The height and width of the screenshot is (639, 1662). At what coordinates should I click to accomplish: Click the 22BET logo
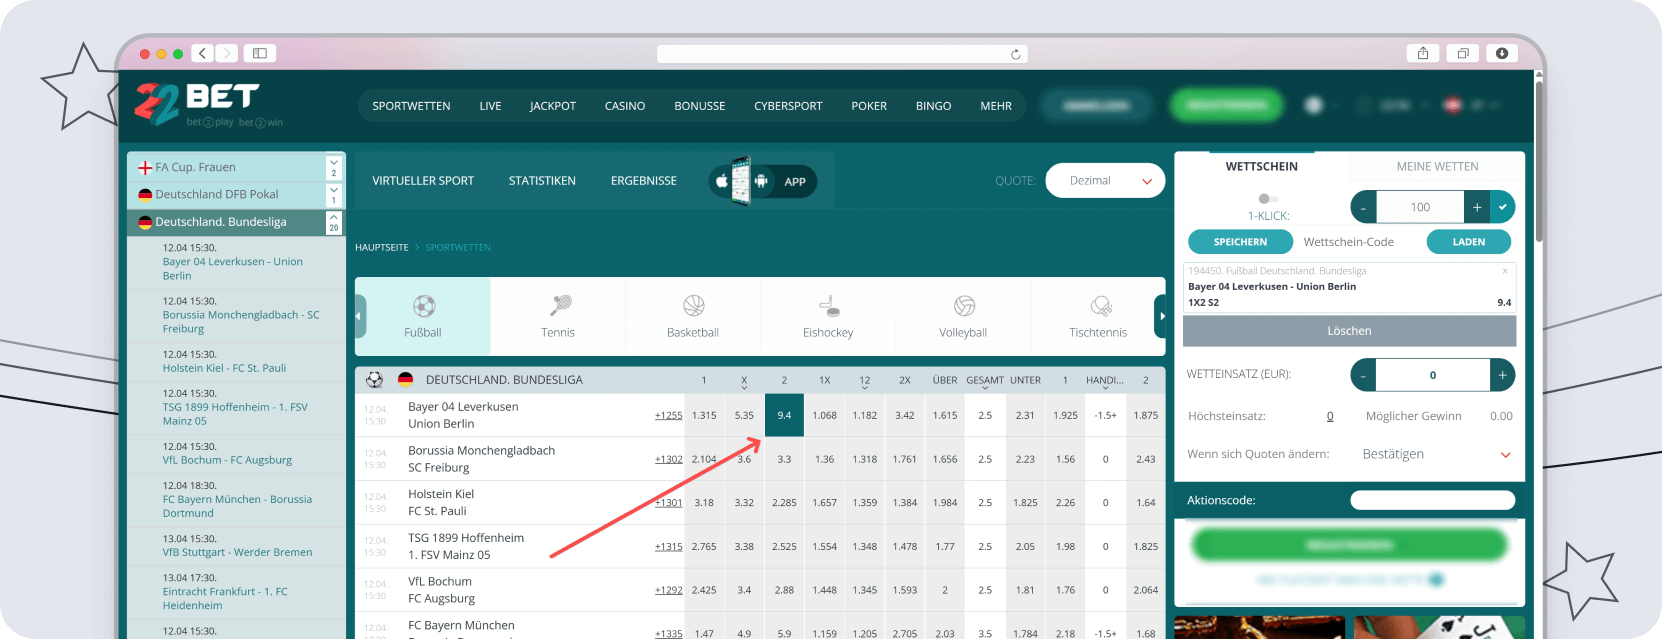coord(210,105)
